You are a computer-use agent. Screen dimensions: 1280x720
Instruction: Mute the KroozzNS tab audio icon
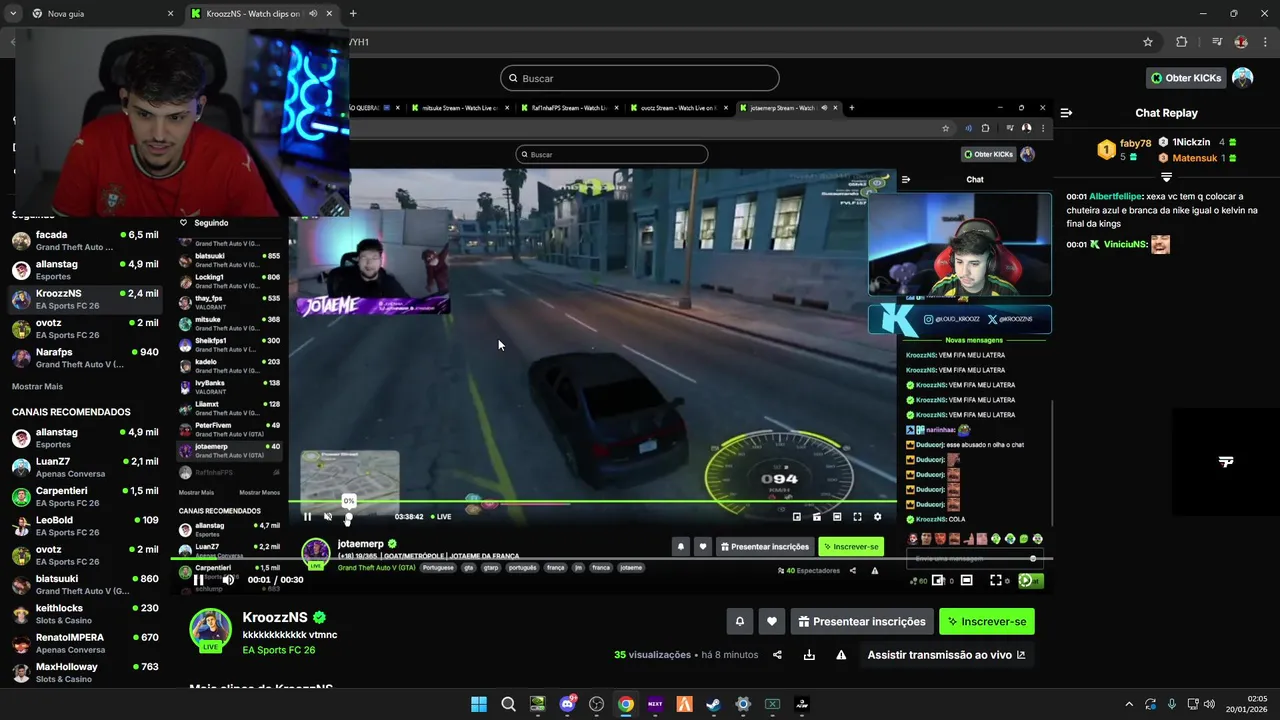[x=313, y=14]
